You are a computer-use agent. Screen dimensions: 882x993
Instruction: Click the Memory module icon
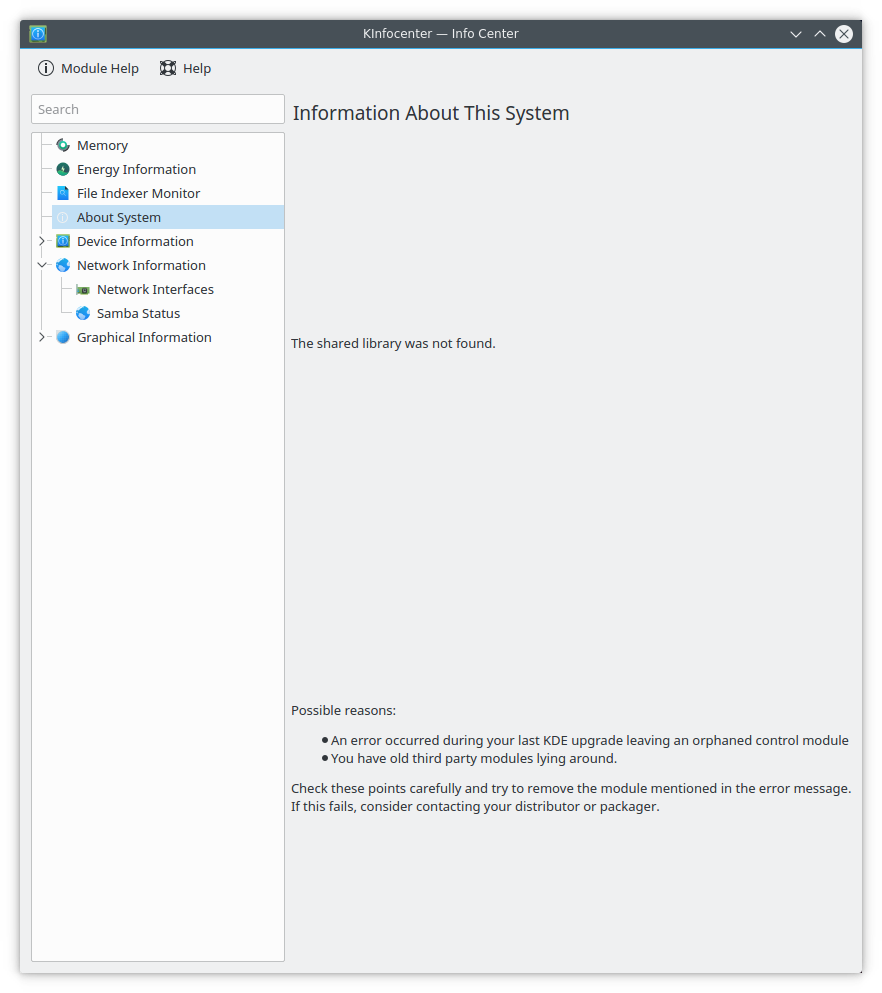click(63, 145)
